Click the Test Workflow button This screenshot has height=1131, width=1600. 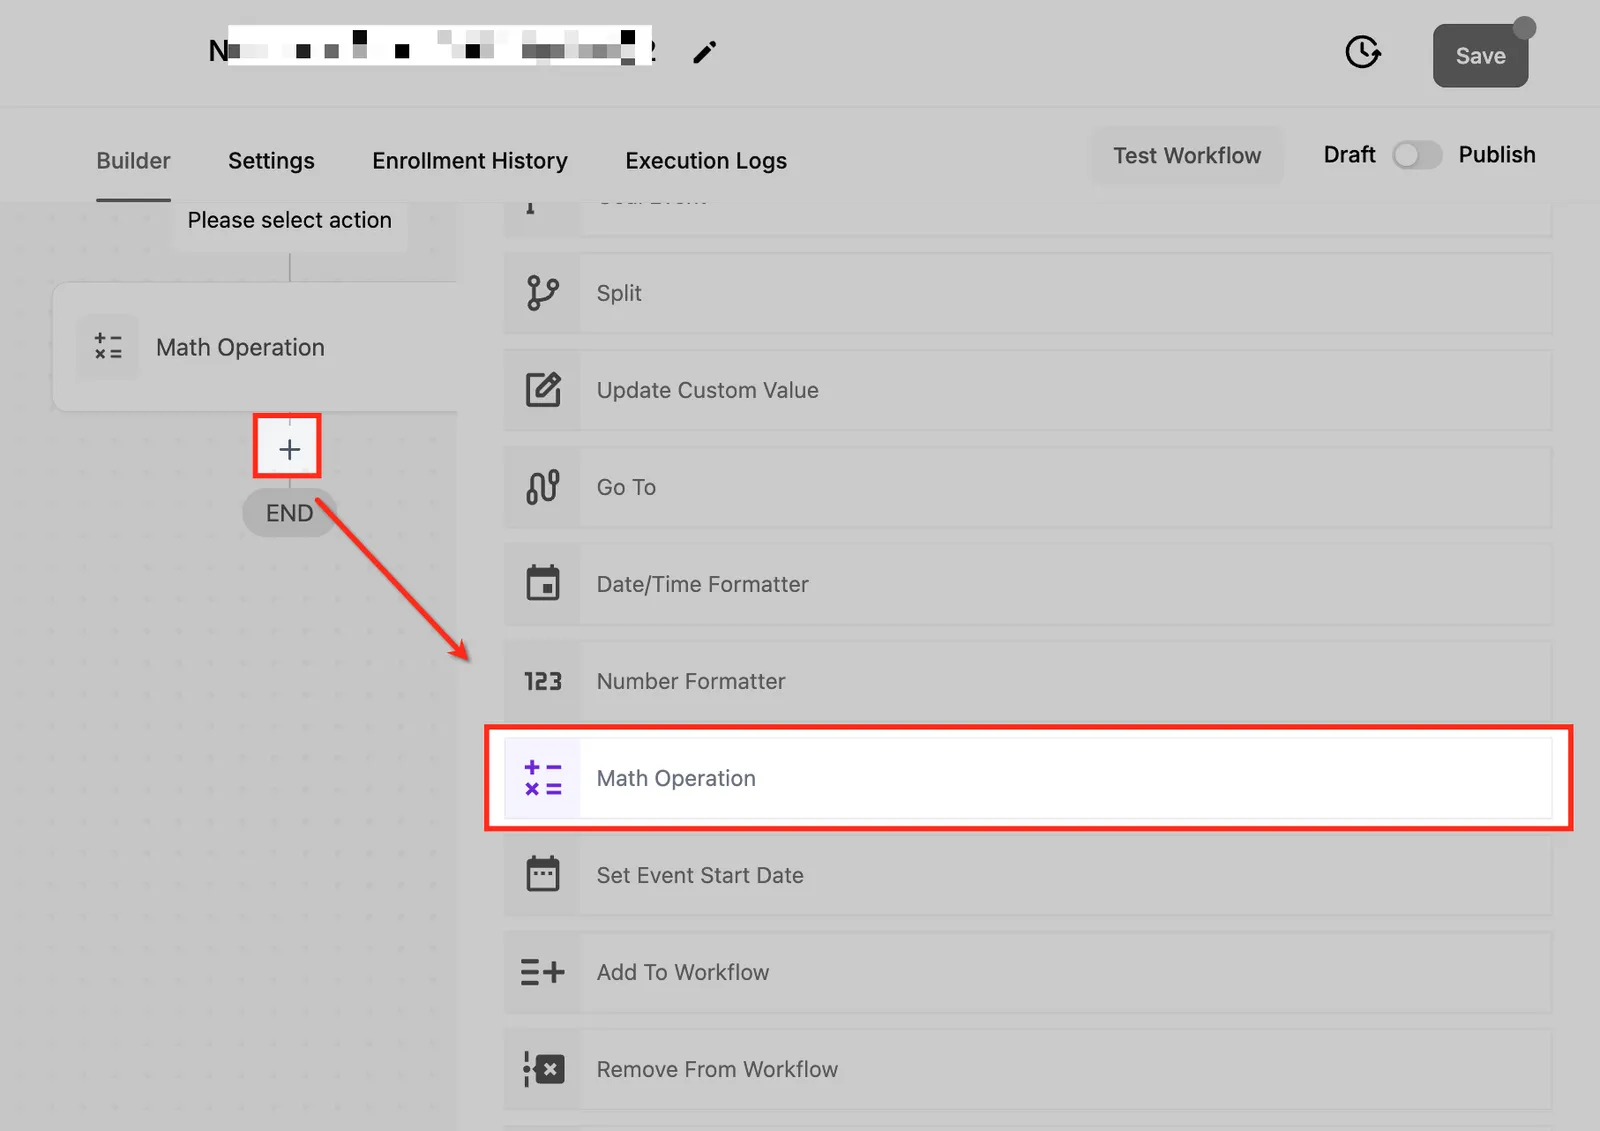click(1187, 156)
